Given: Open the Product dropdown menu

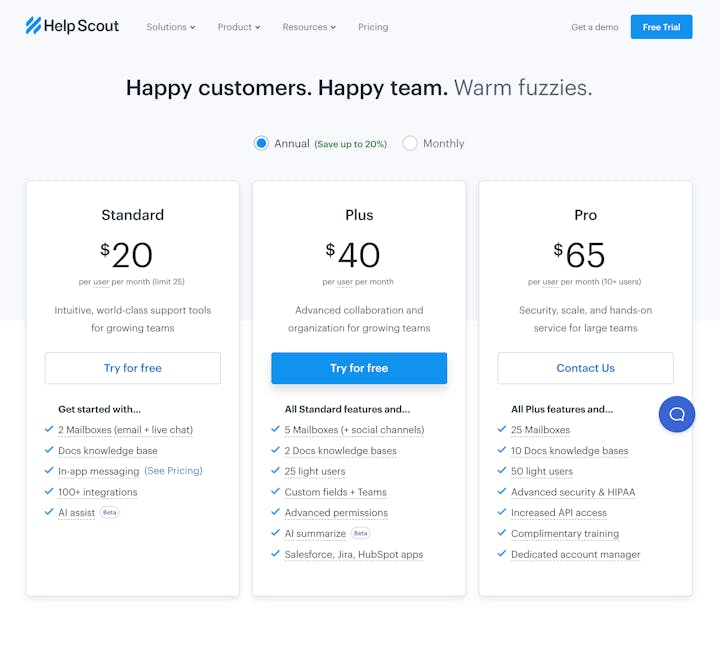Looking at the screenshot, I should (x=239, y=27).
